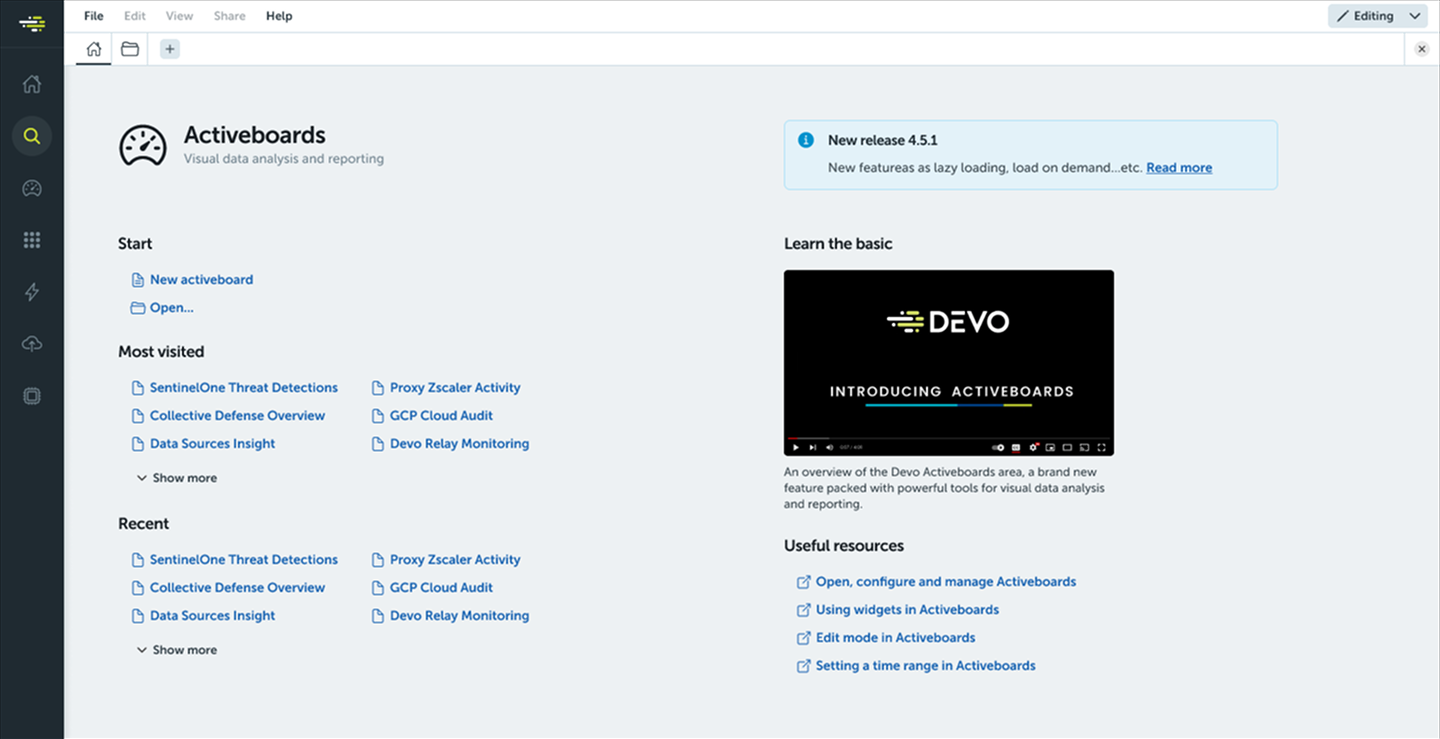The width and height of the screenshot is (1440, 739).
Task: Open the File menu
Action: click(x=93, y=15)
